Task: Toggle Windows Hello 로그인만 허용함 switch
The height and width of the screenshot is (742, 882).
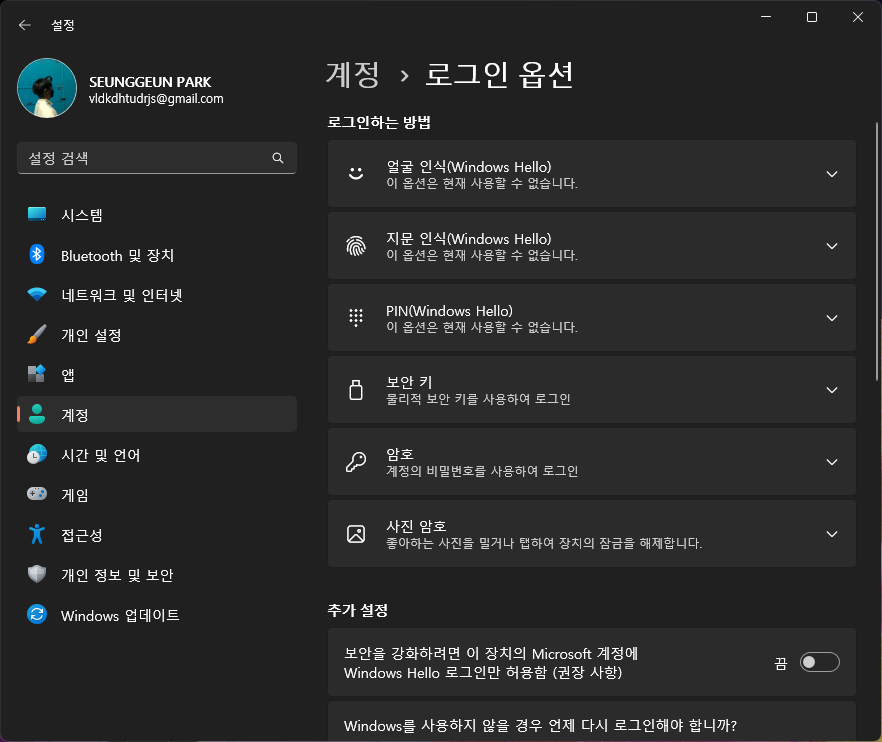Action: [820, 662]
